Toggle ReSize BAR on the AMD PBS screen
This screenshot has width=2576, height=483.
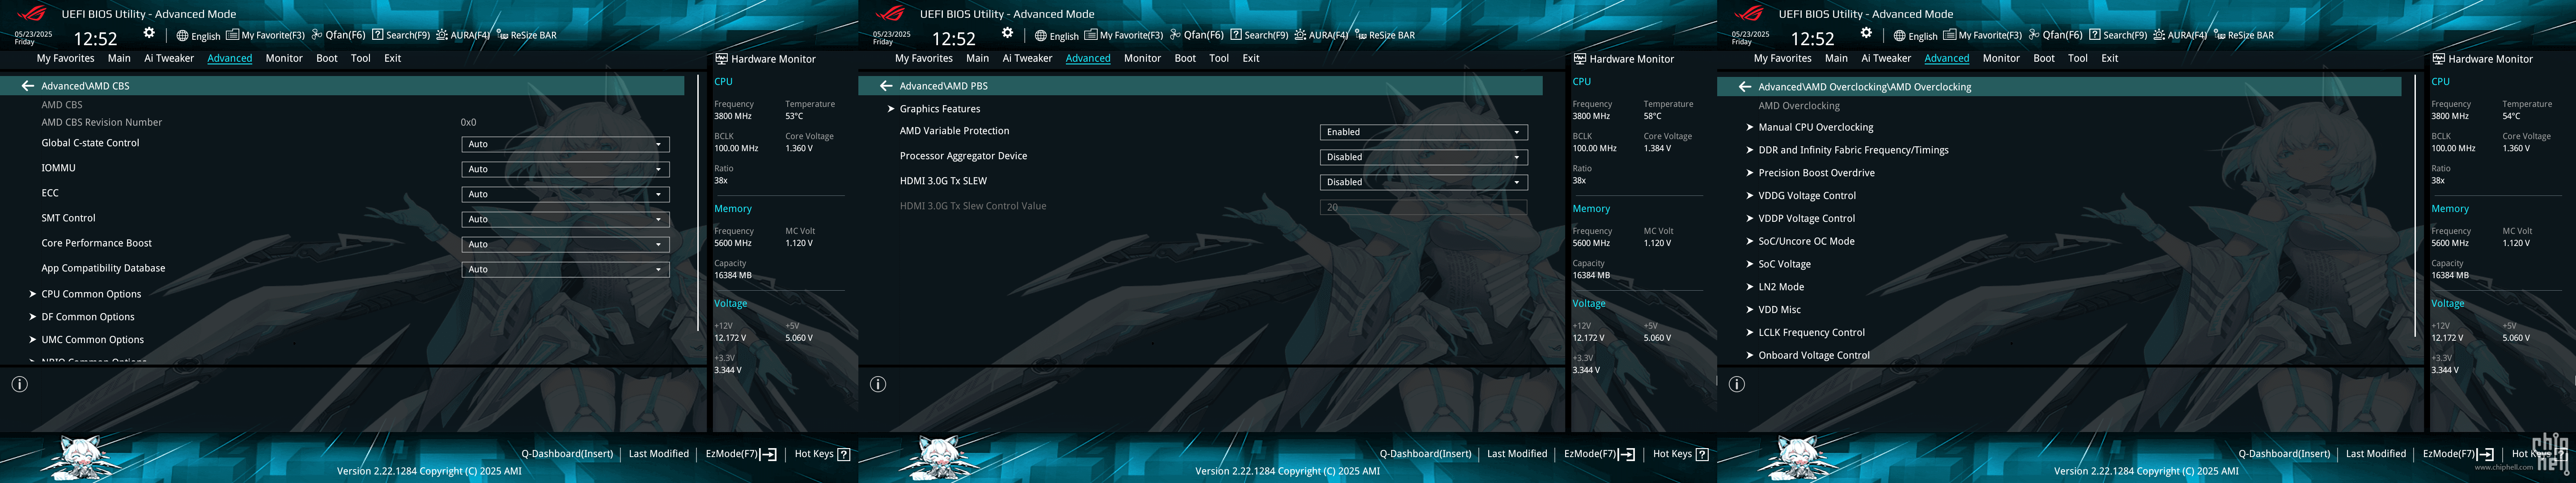point(1384,35)
